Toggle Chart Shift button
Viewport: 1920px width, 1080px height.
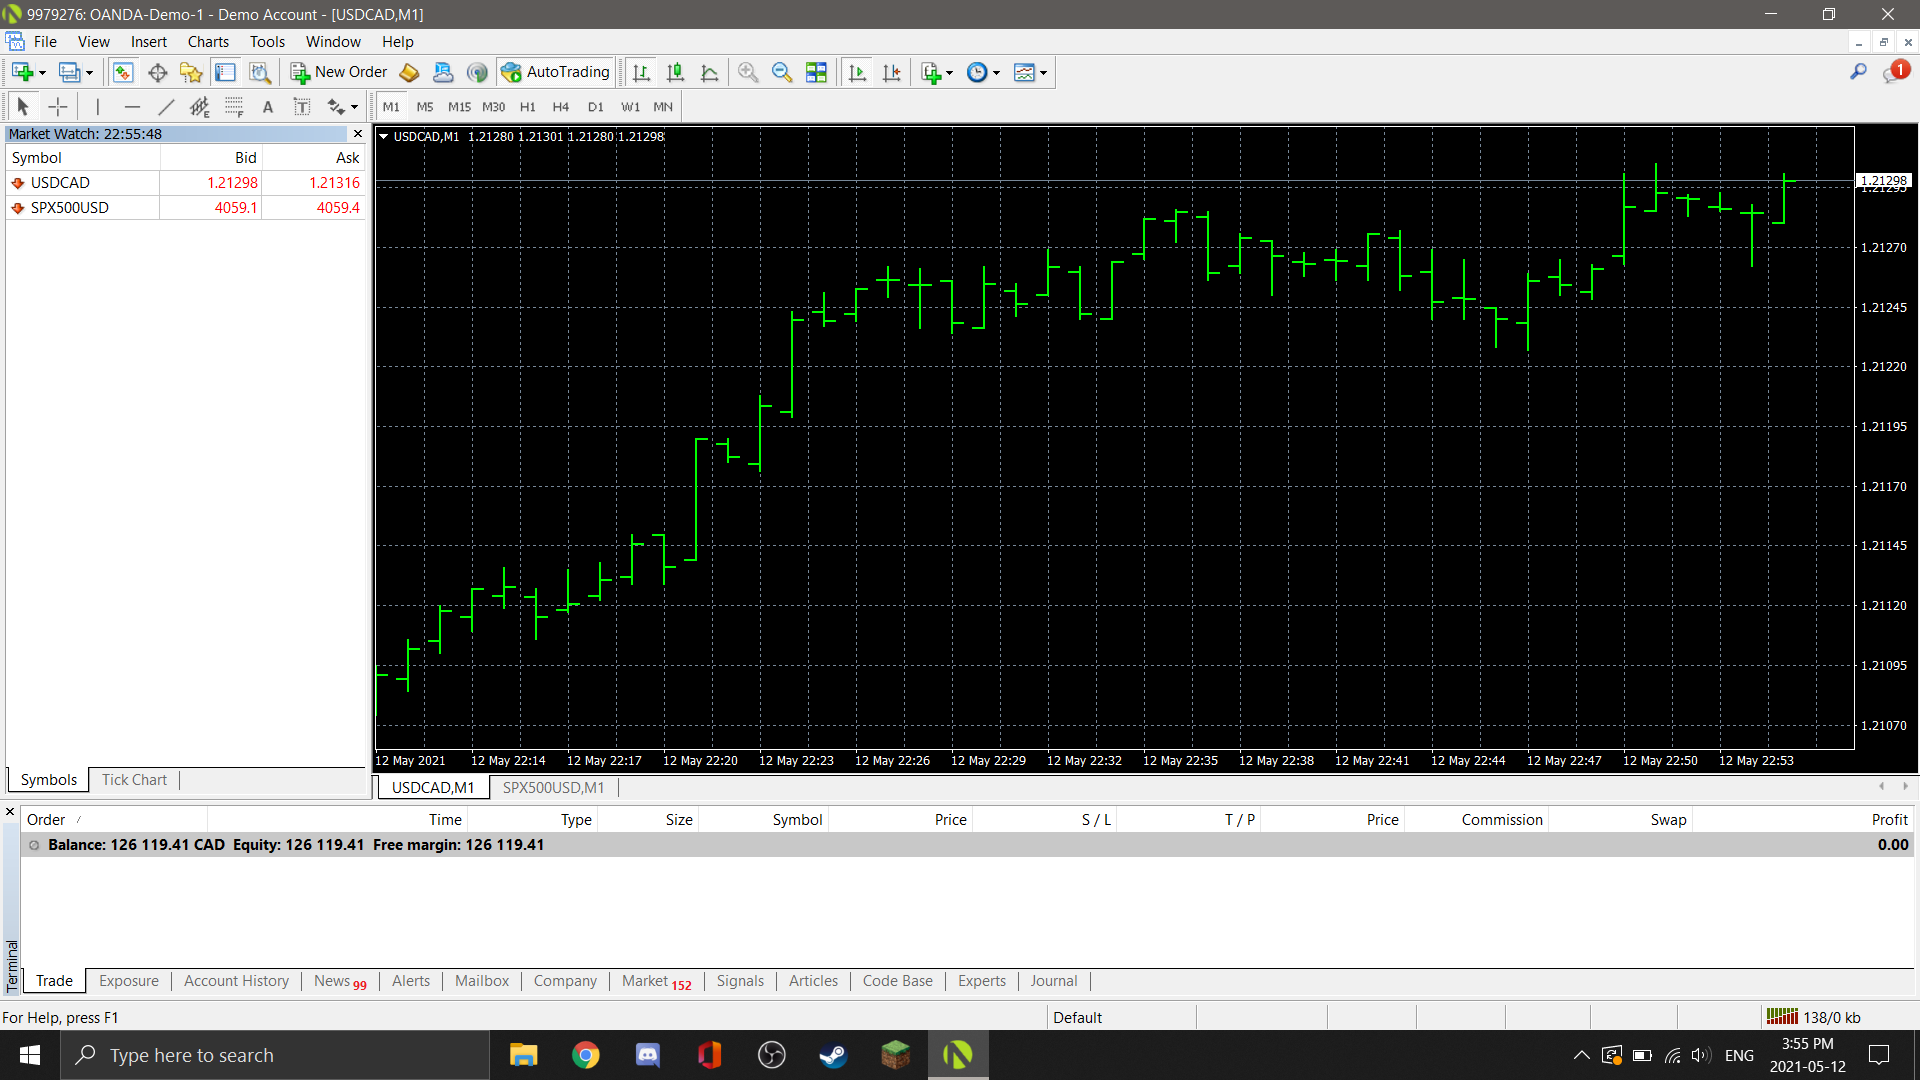coord(891,72)
